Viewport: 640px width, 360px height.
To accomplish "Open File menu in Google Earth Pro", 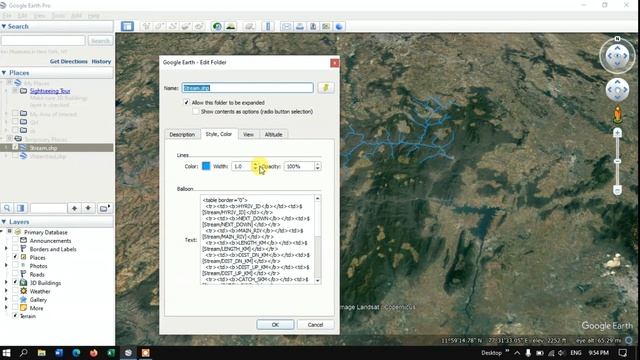I will 7,16.
